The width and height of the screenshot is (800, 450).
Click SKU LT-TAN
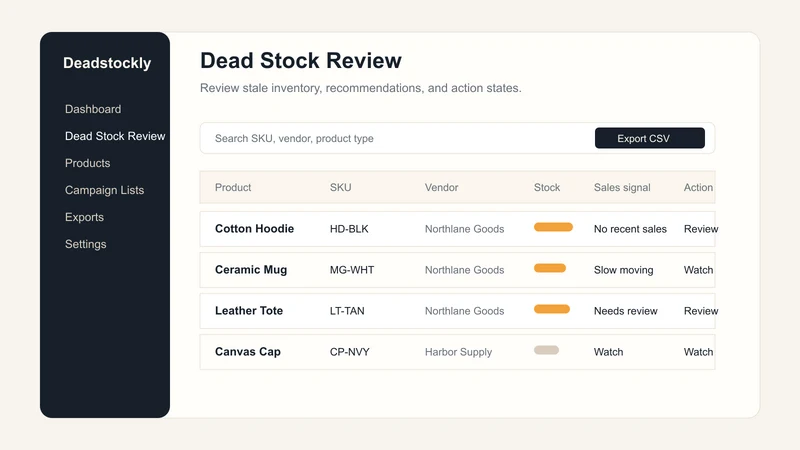(347, 311)
